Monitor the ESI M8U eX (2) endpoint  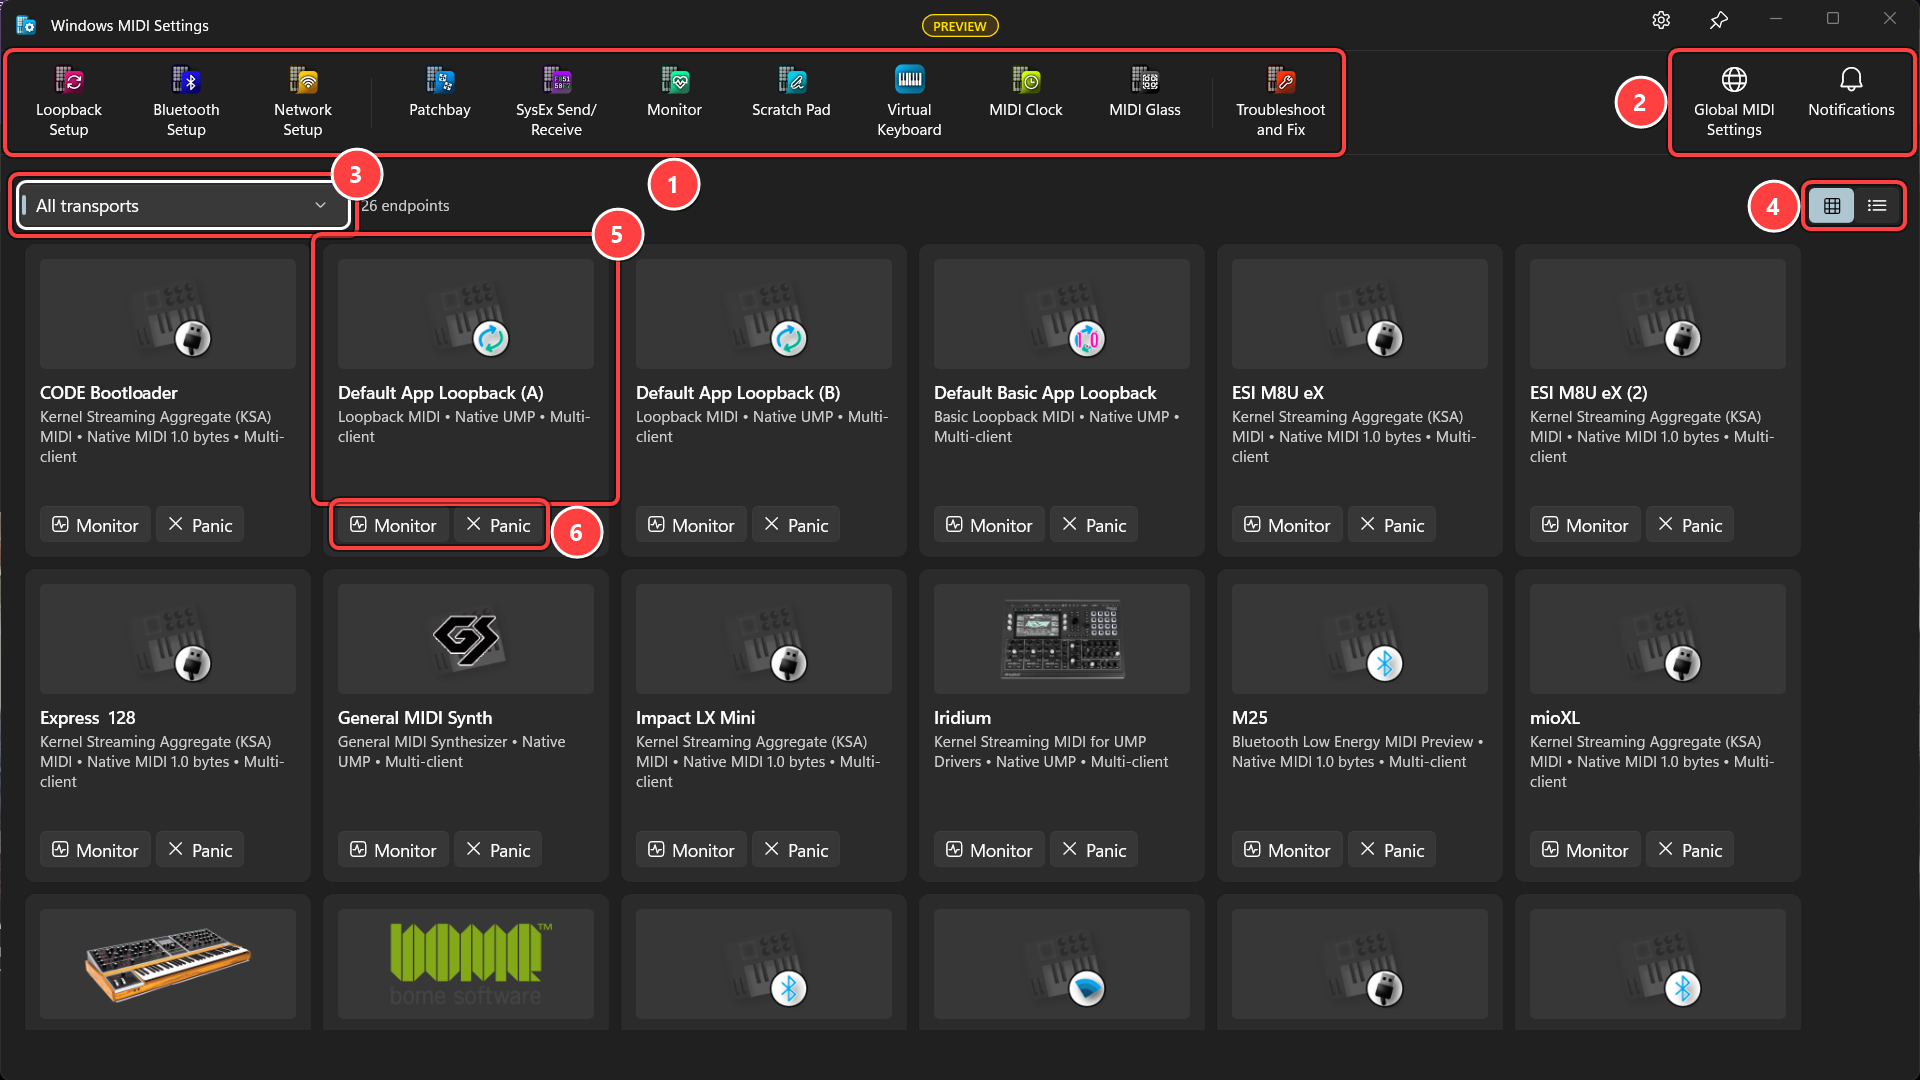click(x=1585, y=525)
